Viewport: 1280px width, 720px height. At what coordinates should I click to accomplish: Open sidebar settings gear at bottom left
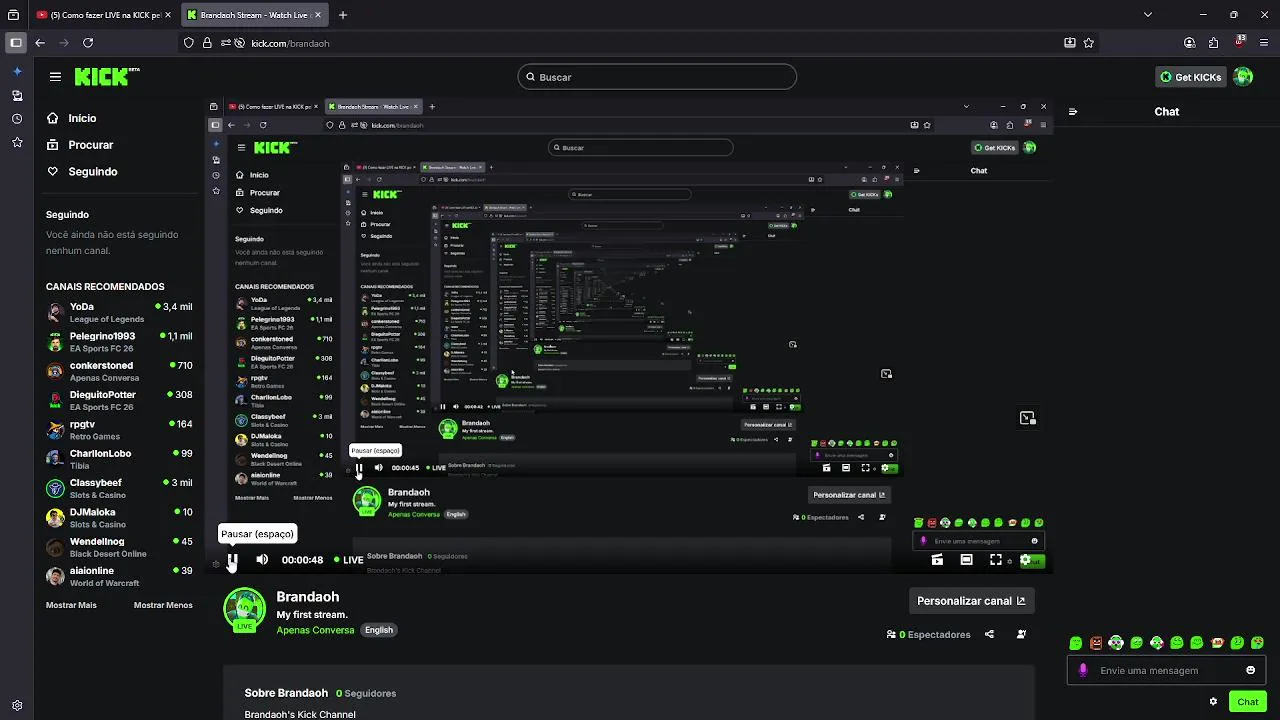[x=17, y=705]
